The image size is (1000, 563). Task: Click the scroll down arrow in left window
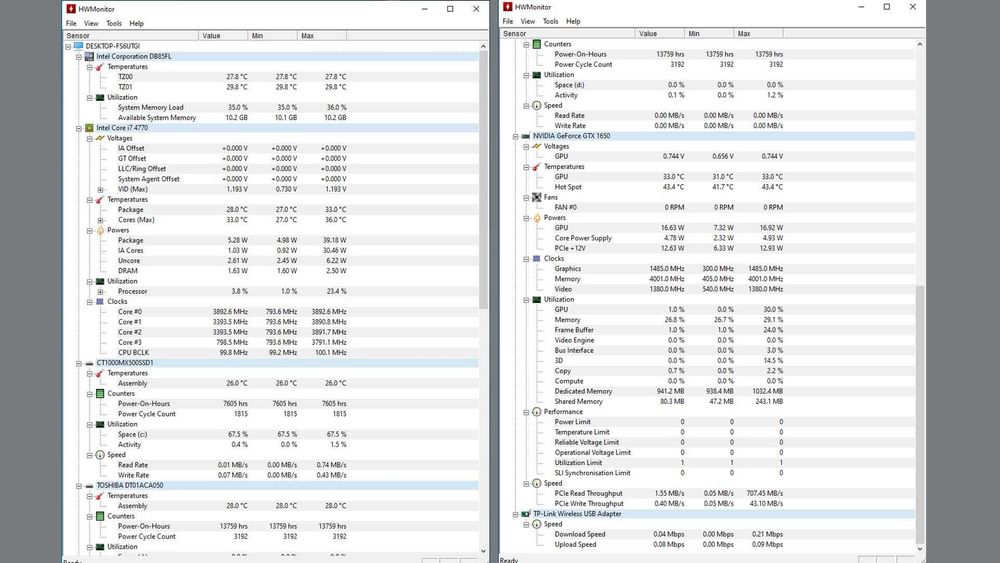pyautogui.click(x=483, y=550)
